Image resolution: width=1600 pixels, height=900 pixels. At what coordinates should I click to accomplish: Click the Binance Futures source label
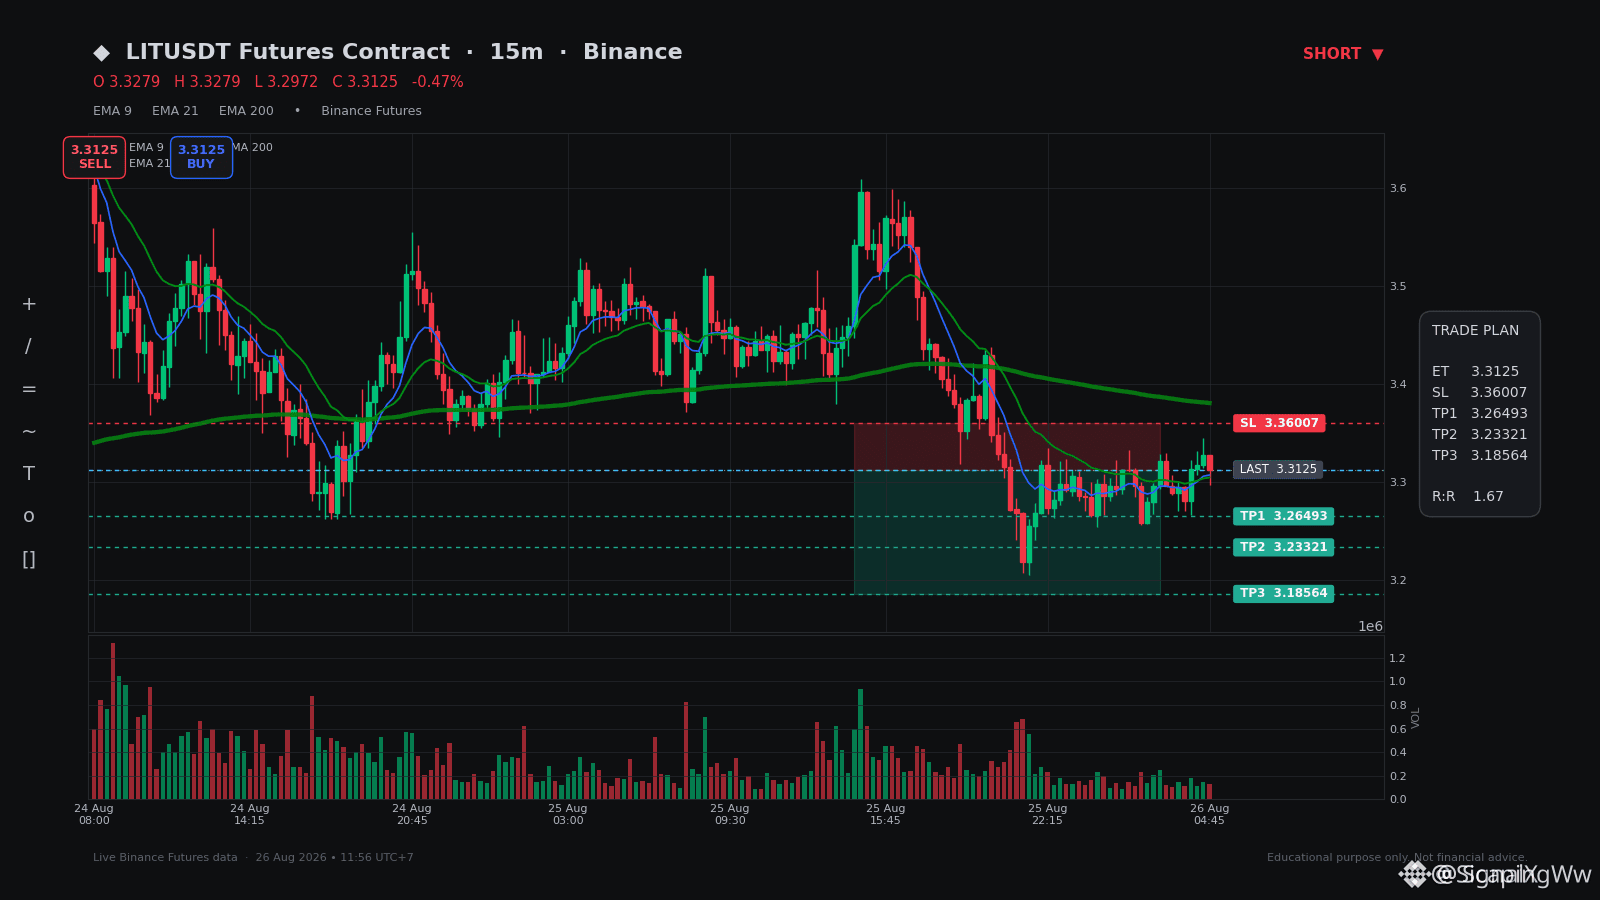click(x=371, y=111)
